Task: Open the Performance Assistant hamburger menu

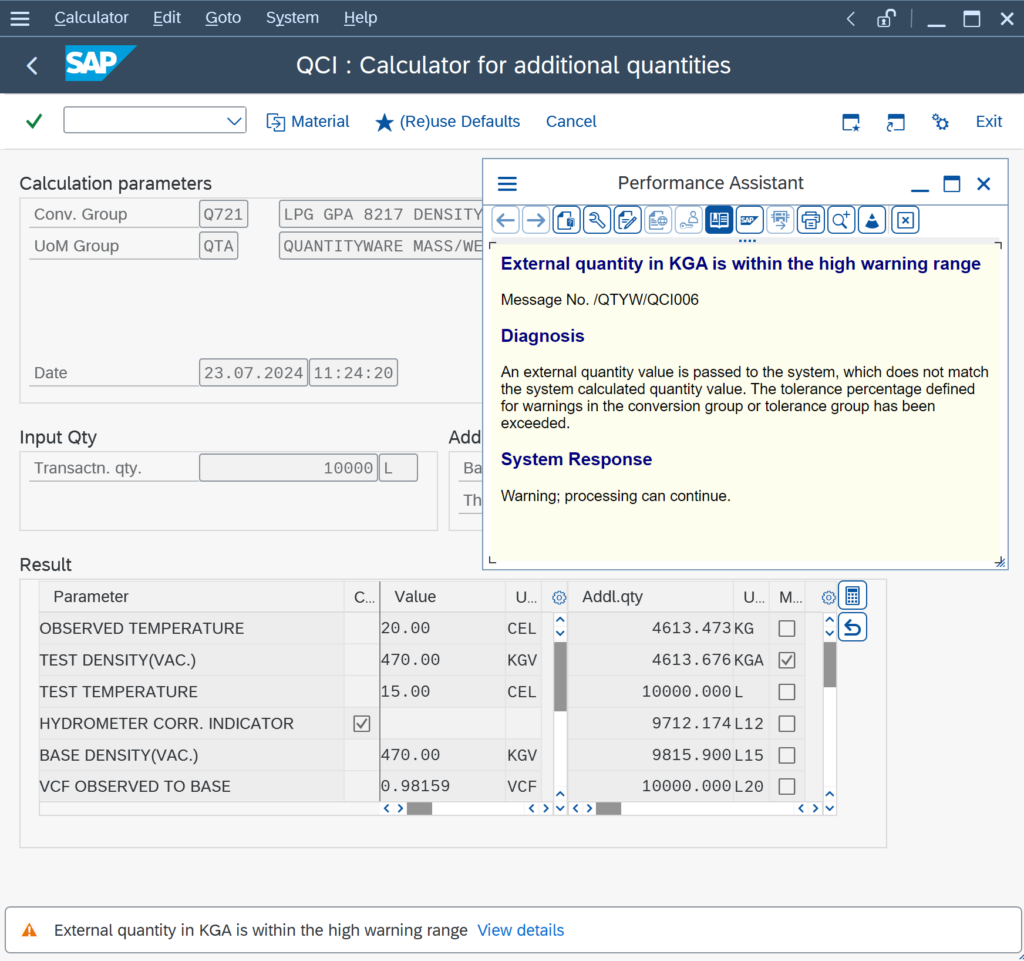Action: (x=507, y=183)
